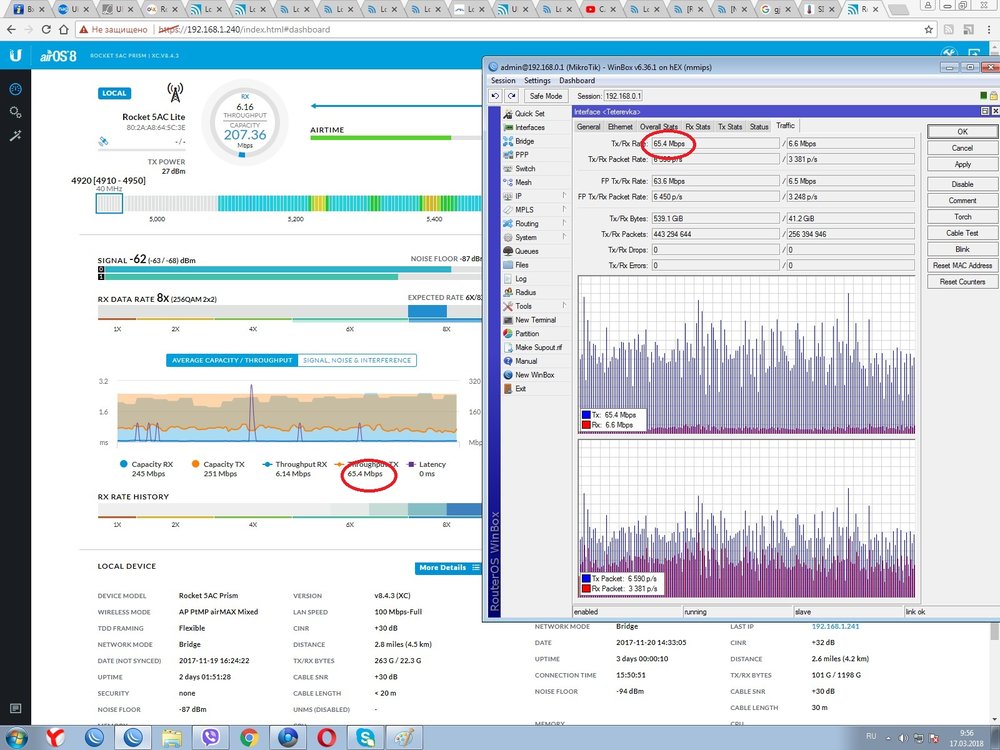Switch chart to Signal, Noise & Interference

[356, 360]
